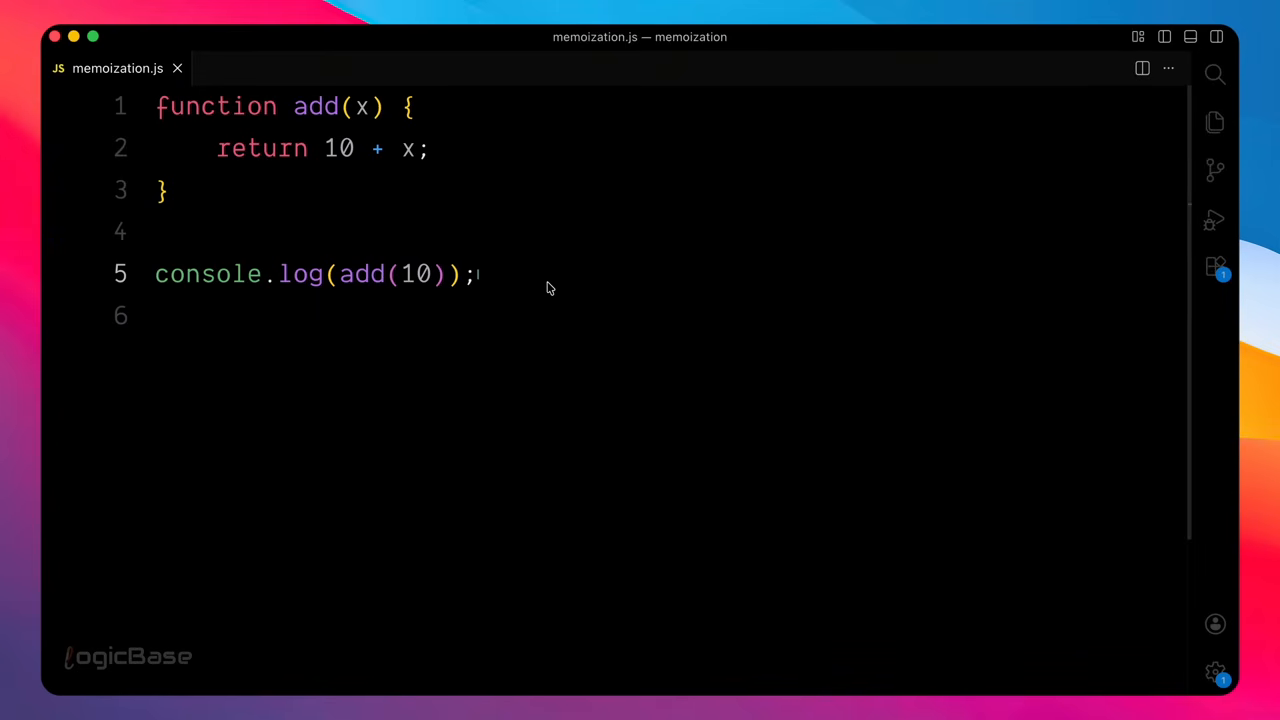Click the "function" keyword on line 1
Image resolution: width=1280 pixels, height=720 pixels.
[x=216, y=106]
